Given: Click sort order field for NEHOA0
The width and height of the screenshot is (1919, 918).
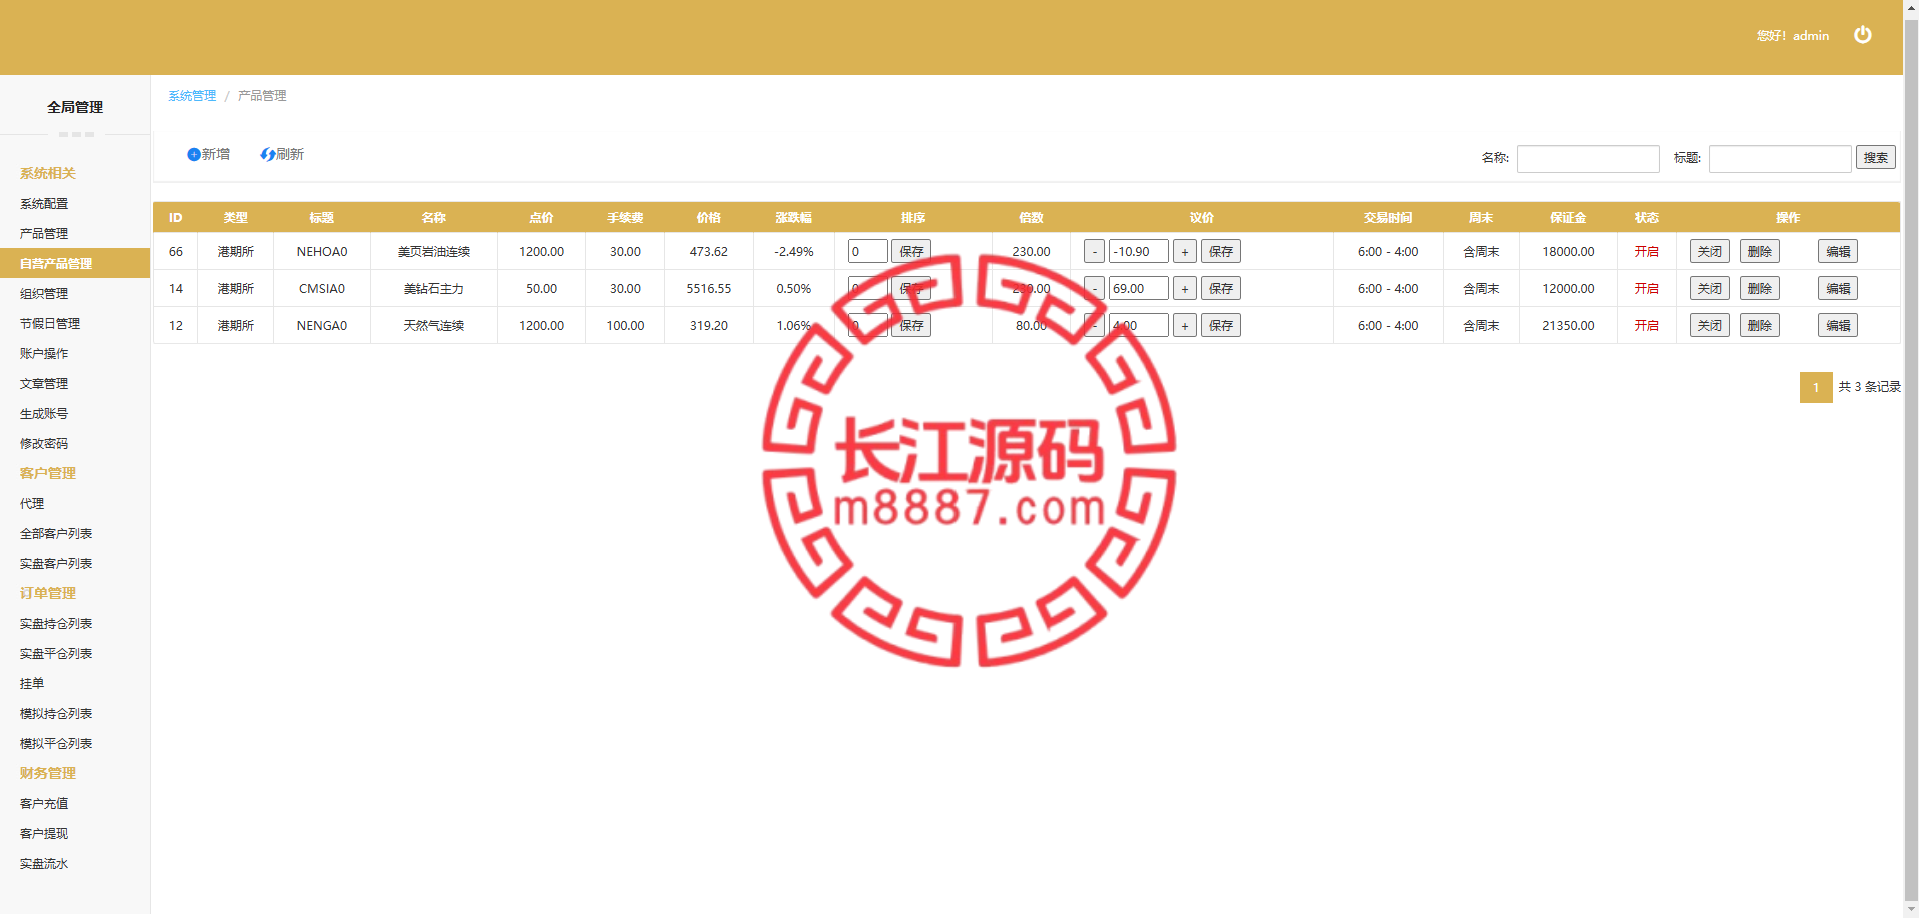Looking at the screenshot, I should pos(867,251).
